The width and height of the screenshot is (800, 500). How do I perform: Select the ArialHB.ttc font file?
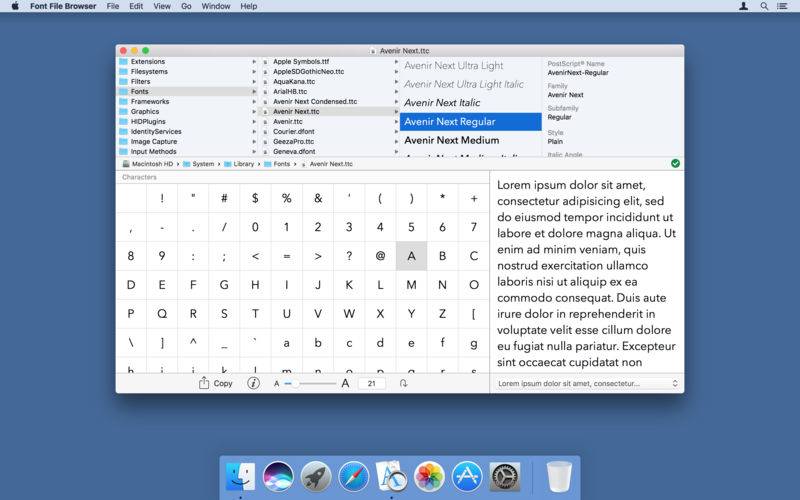290,91
